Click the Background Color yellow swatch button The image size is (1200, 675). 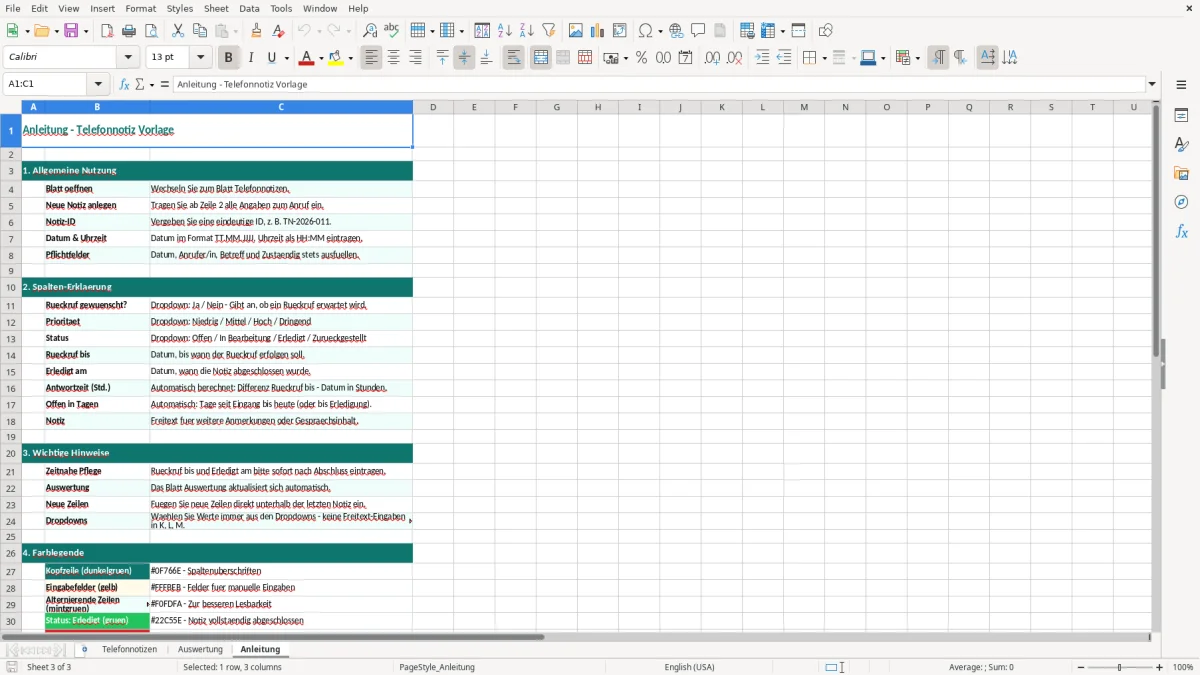pos(335,58)
